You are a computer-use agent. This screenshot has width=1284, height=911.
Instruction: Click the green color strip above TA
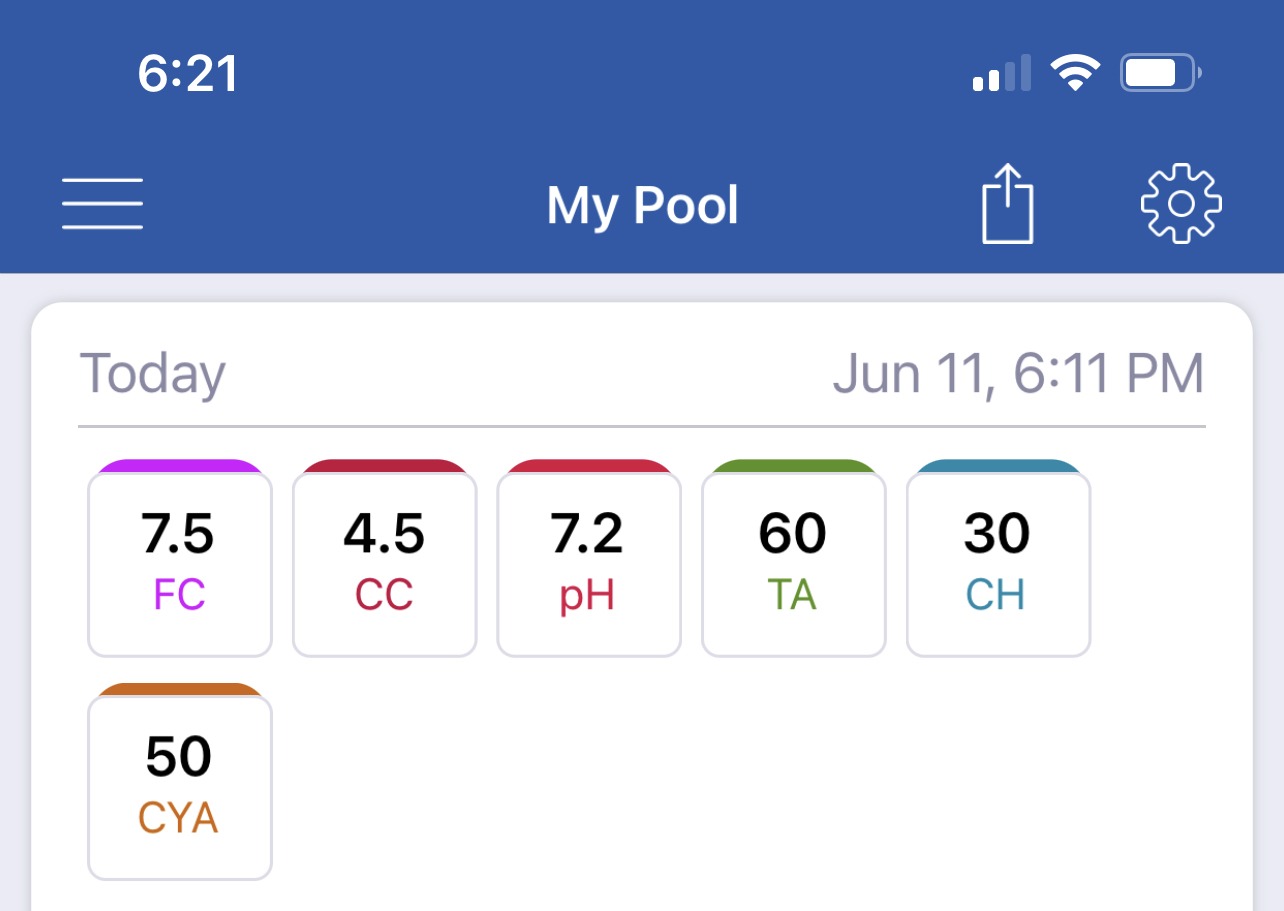click(x=793, y=465)
